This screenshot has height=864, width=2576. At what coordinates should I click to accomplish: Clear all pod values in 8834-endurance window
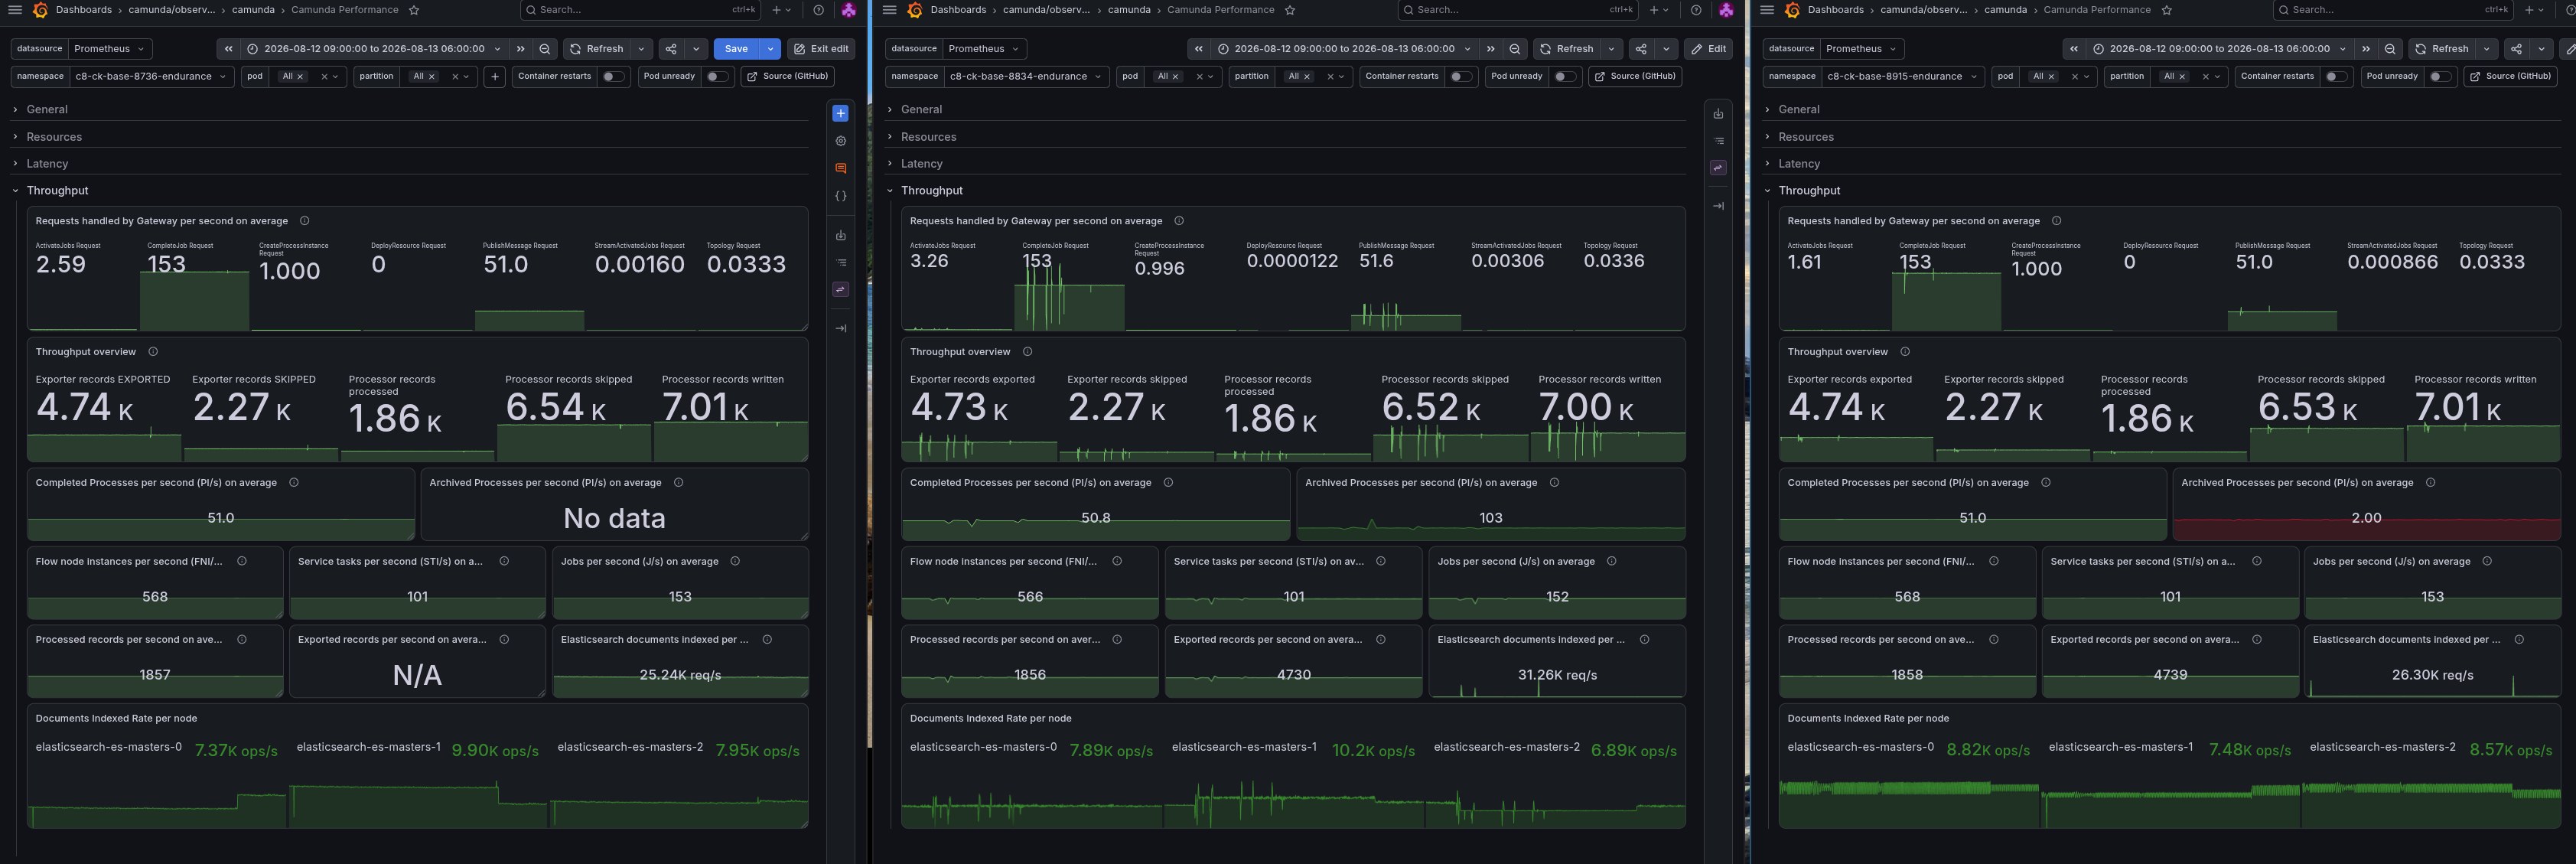click(1199, 77)
